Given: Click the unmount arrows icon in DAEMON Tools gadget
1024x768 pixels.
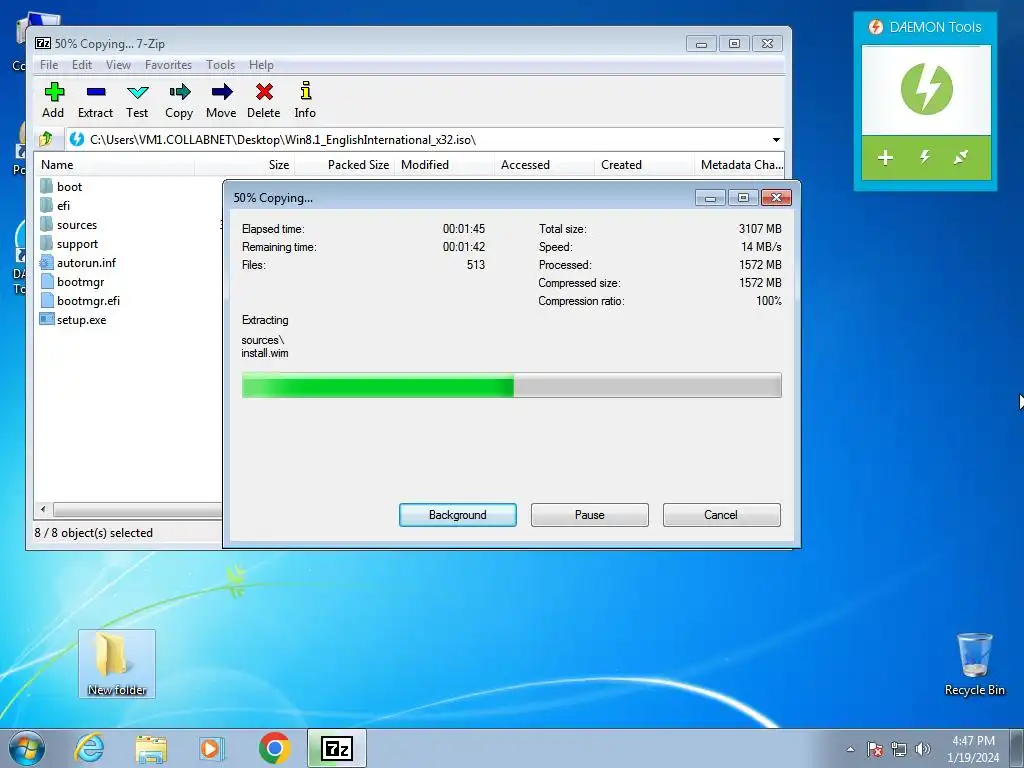Looking at the screenshot, I should [961, 157].
